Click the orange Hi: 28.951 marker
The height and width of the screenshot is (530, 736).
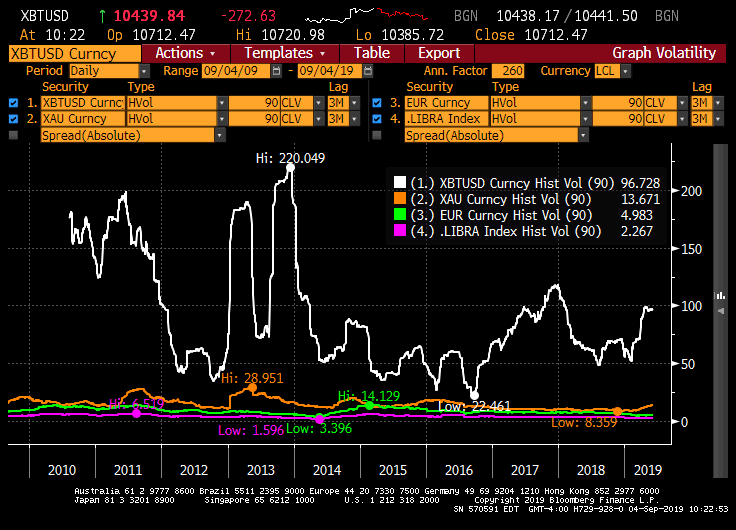point(253,388)
